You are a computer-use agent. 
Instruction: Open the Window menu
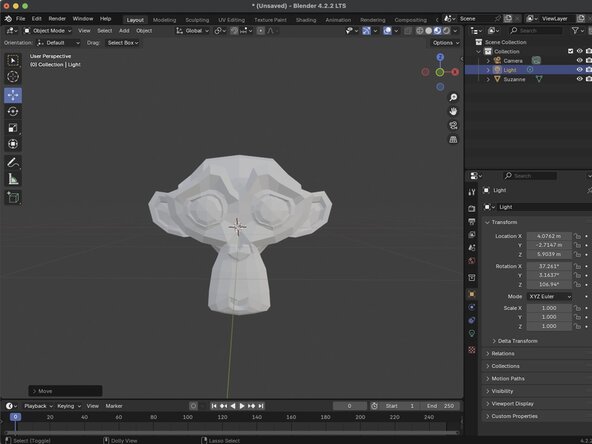click(x=83, y=18)
